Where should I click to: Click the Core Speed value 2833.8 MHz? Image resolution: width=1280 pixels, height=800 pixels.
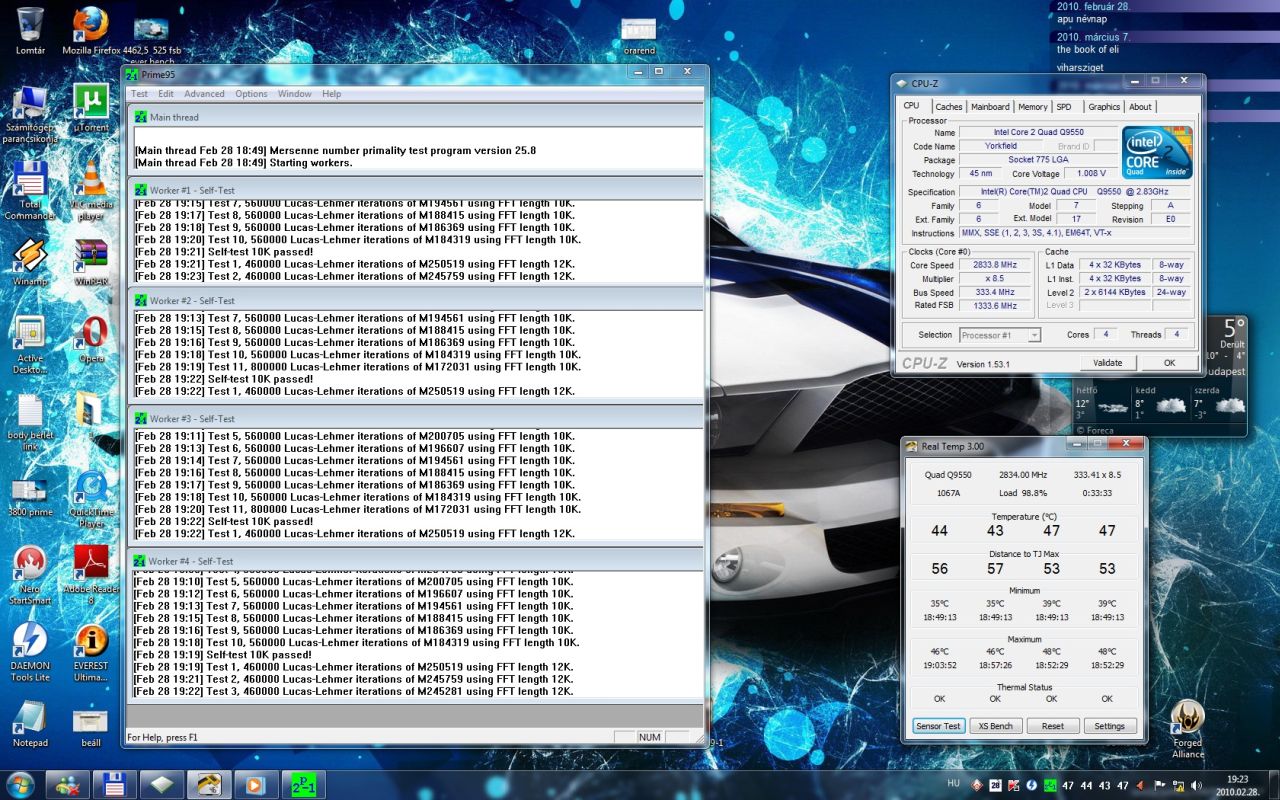(x=994, y=265)
